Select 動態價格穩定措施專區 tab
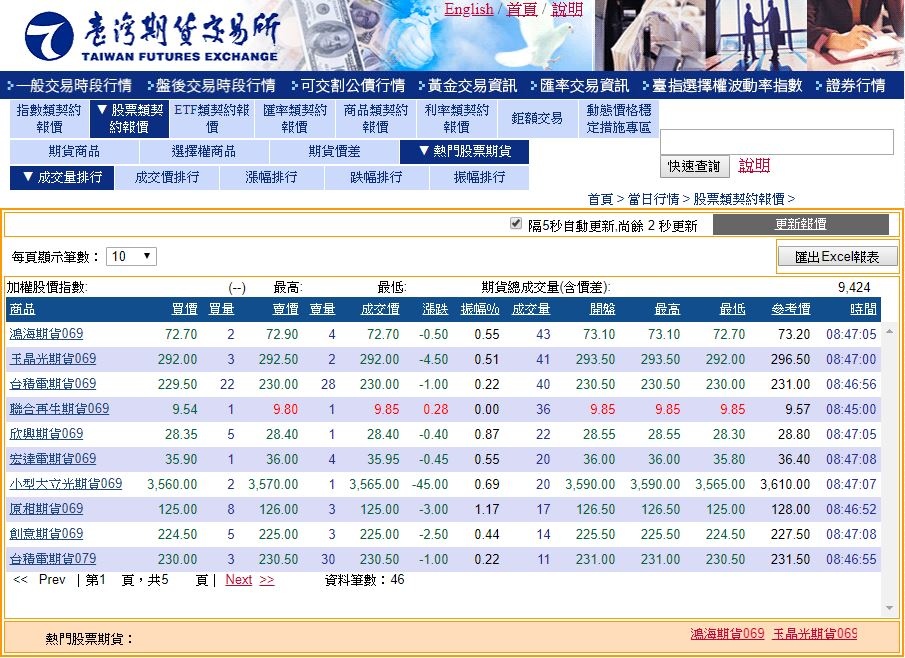 pos(619,118)
